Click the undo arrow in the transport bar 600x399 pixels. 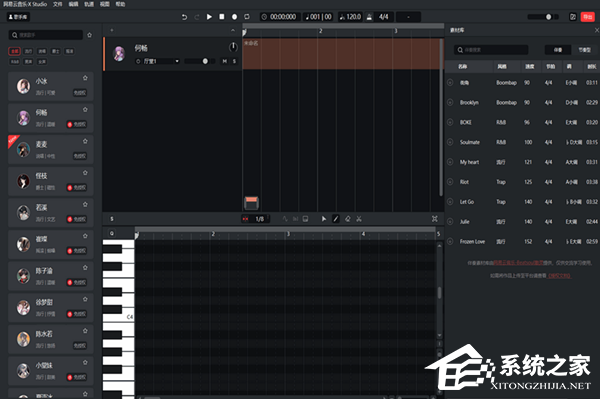coord(184,17)
